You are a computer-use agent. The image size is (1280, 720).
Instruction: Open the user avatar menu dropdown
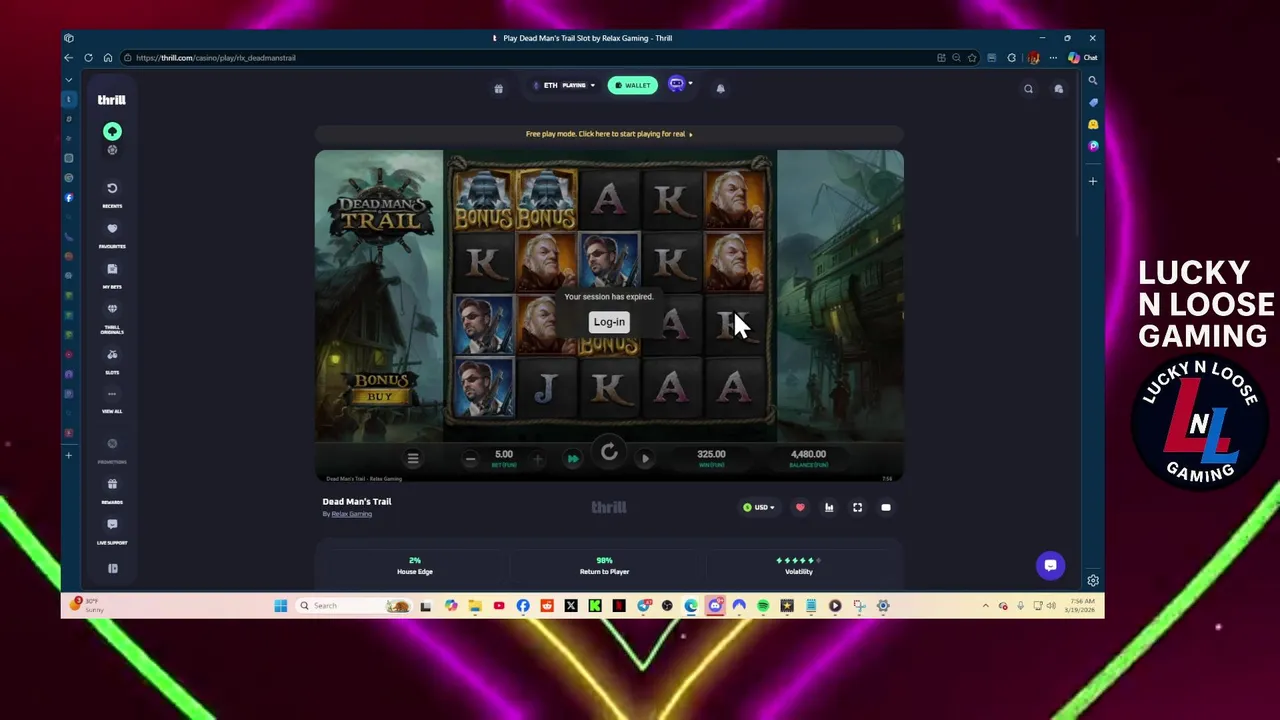point(679,85)
